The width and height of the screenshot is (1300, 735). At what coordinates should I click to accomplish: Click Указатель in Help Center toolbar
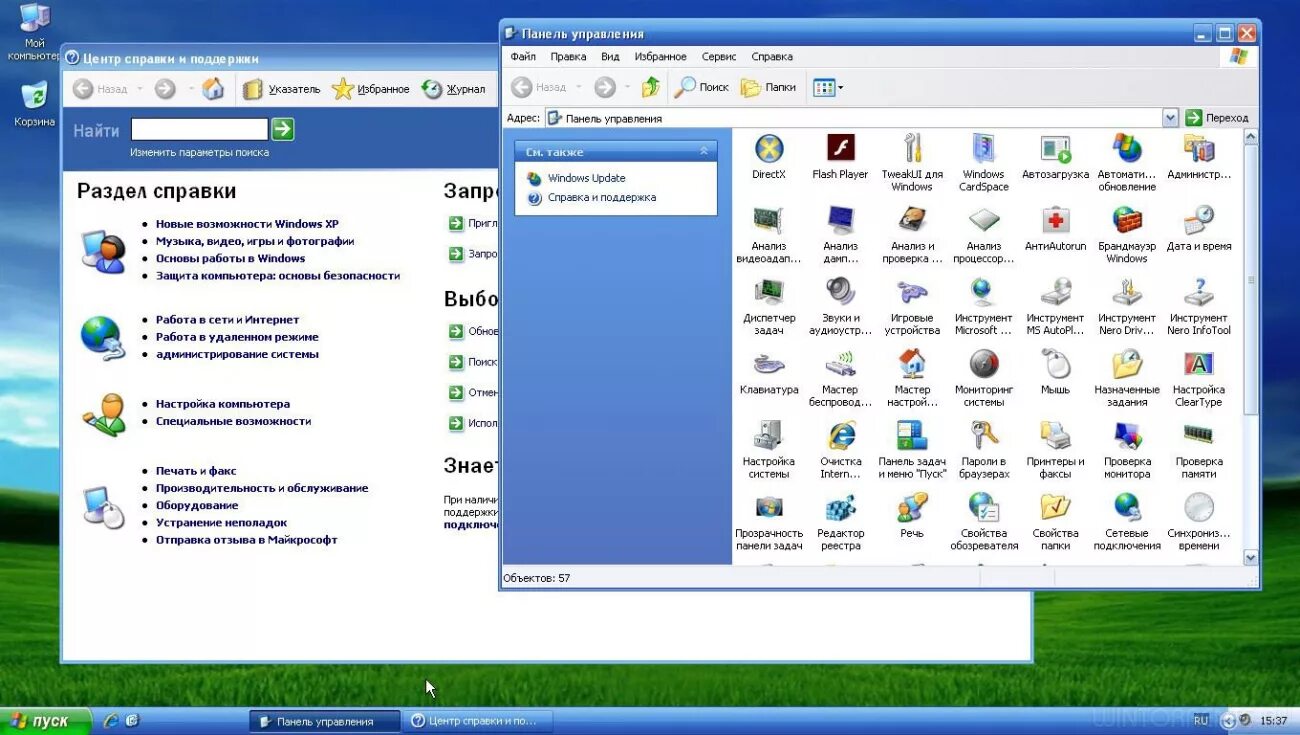(x=282, y=89)
